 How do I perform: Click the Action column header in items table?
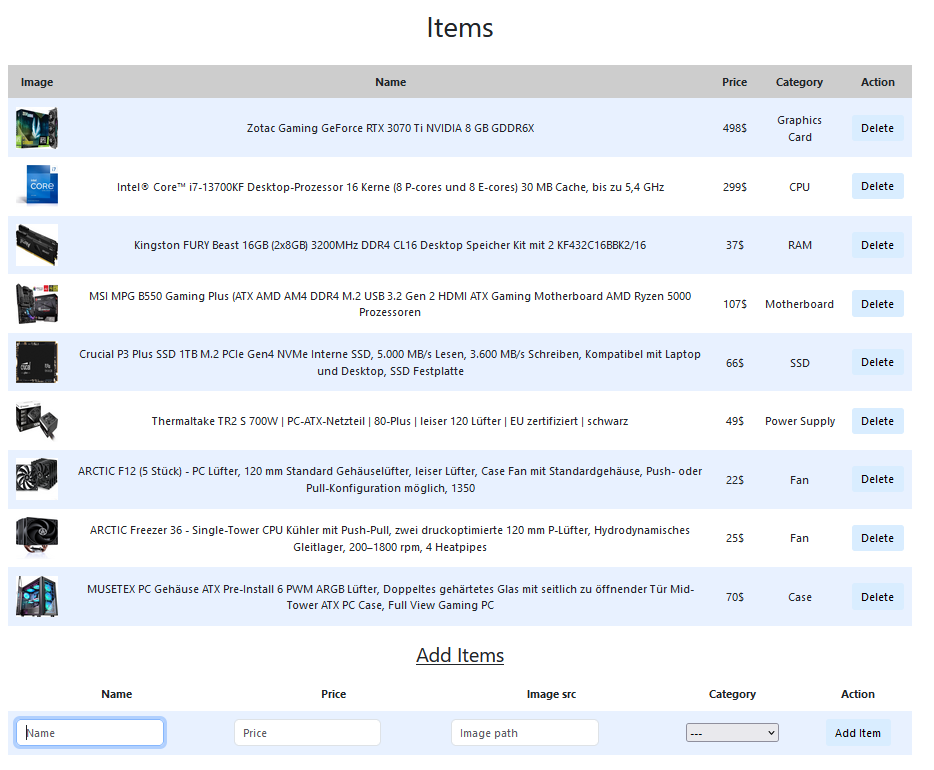tap(877, 82)
